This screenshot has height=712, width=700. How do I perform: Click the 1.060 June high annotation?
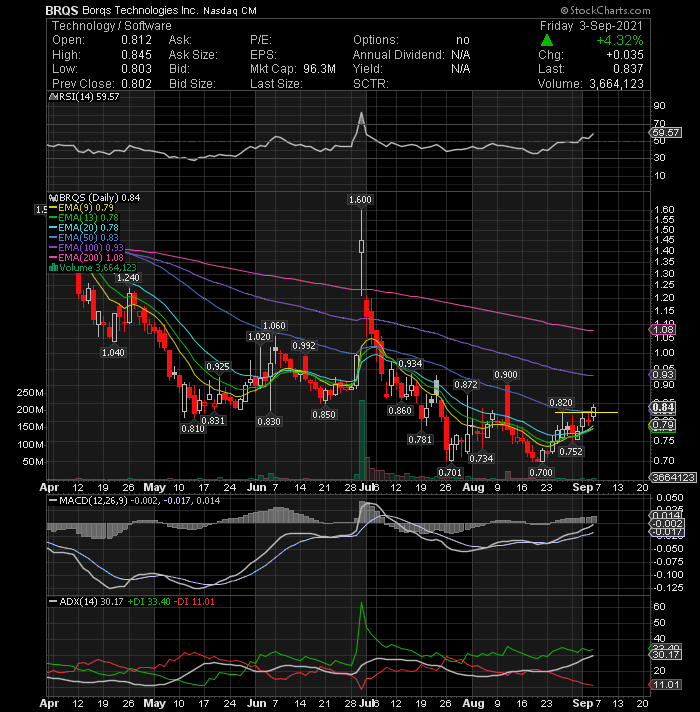[274, 326]
